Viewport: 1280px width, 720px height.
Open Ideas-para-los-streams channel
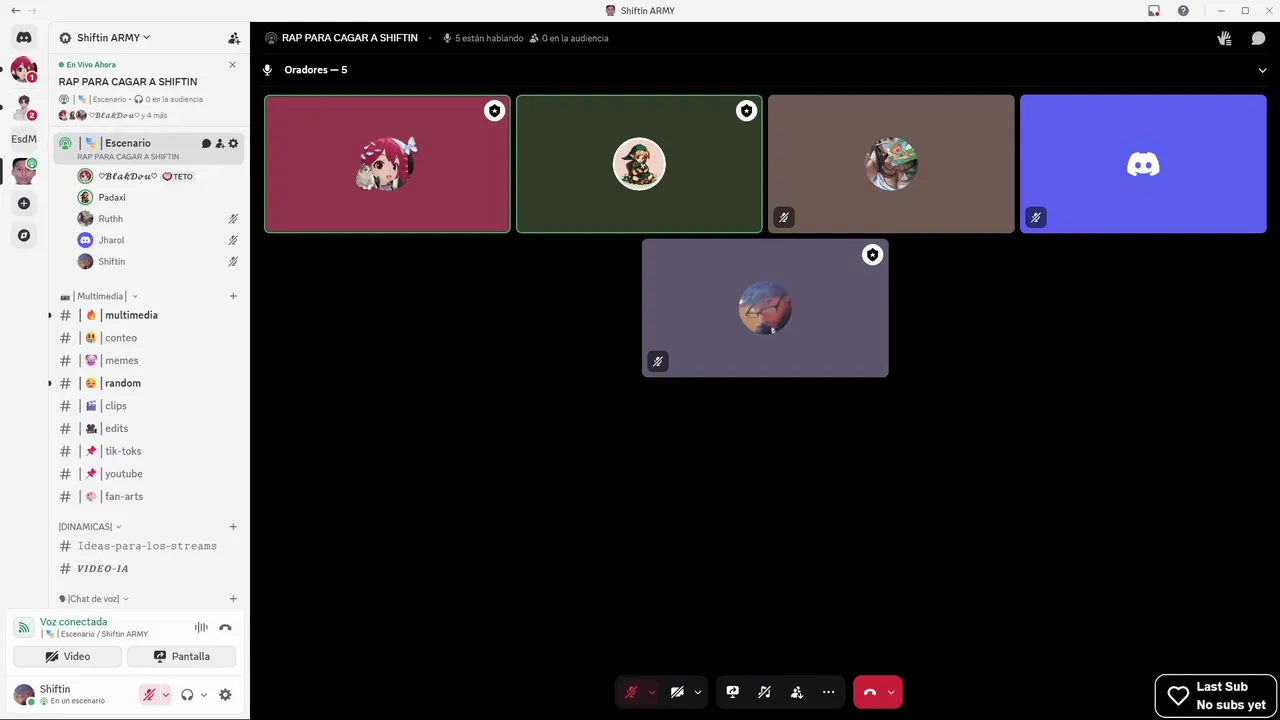pos(148,546)
